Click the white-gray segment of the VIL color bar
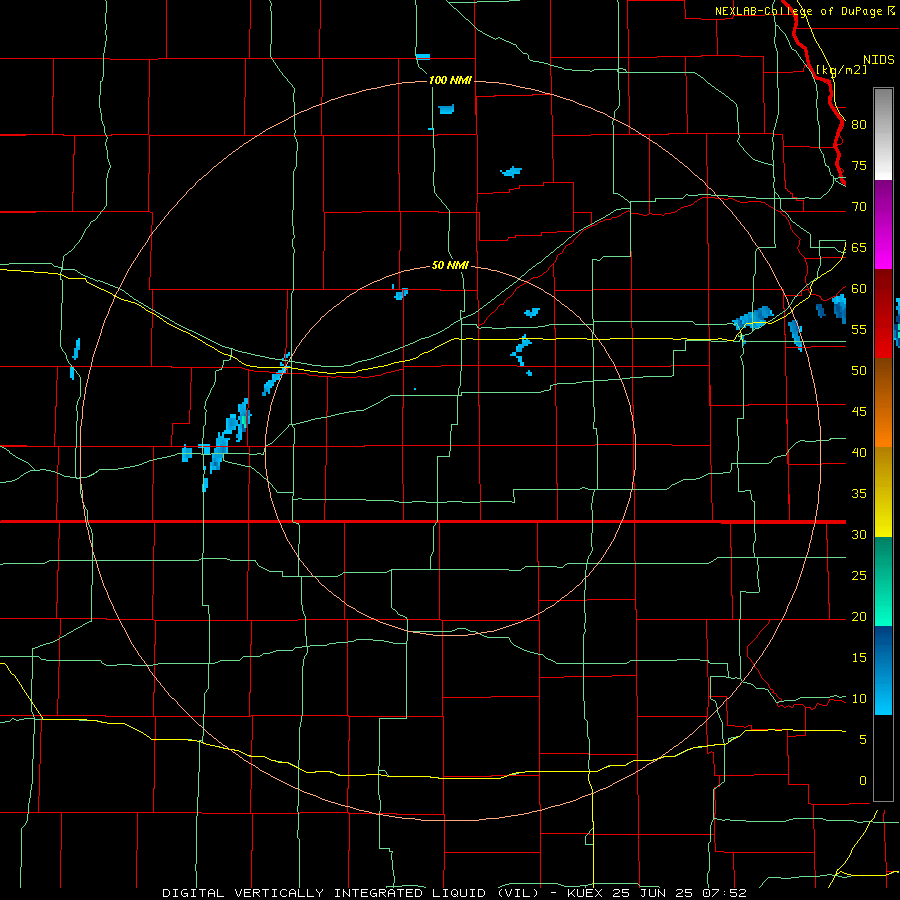 point(883,134)
